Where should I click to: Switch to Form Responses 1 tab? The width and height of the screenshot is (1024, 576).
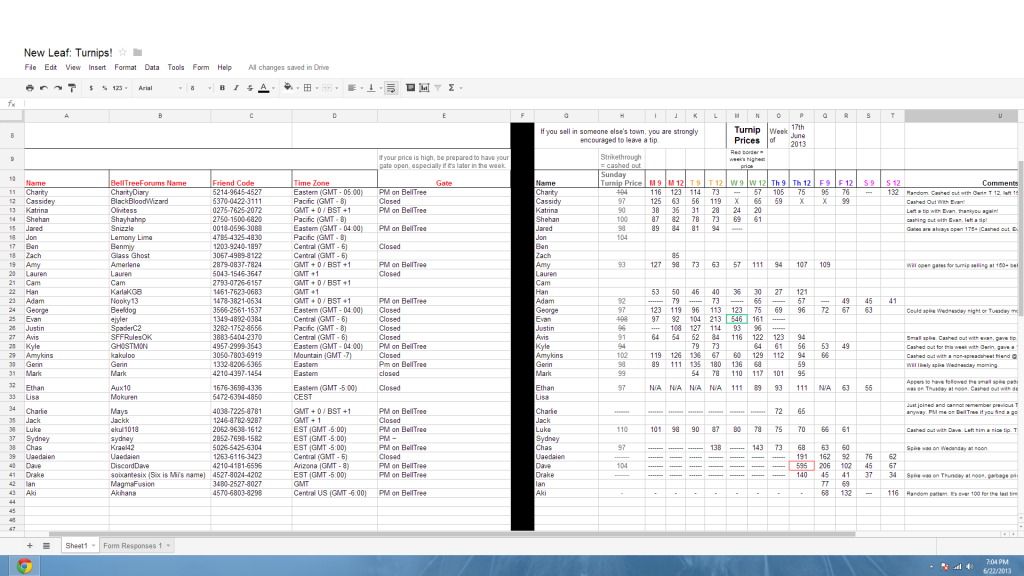tap(131, 546)
